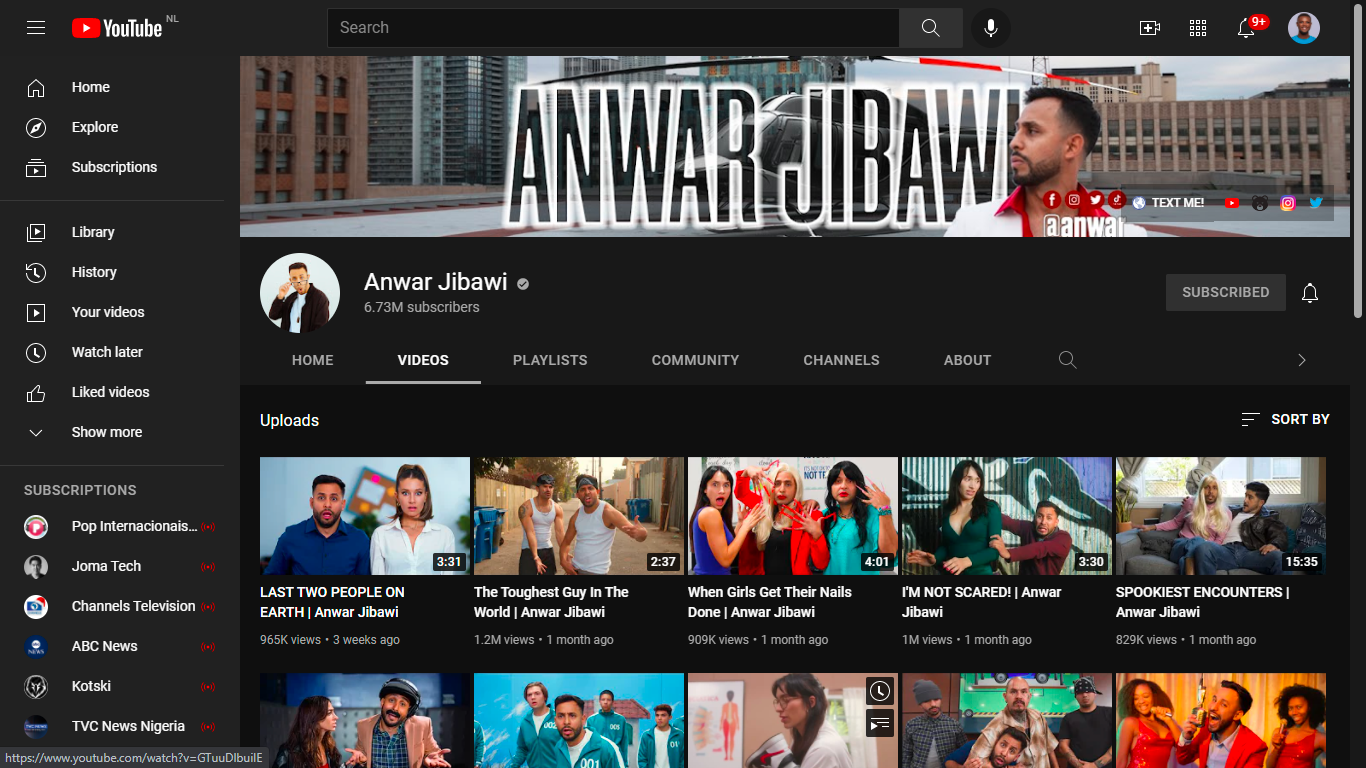Click the magnifier search button
The height and width of the screenshot is (768, 1366).
931,28
